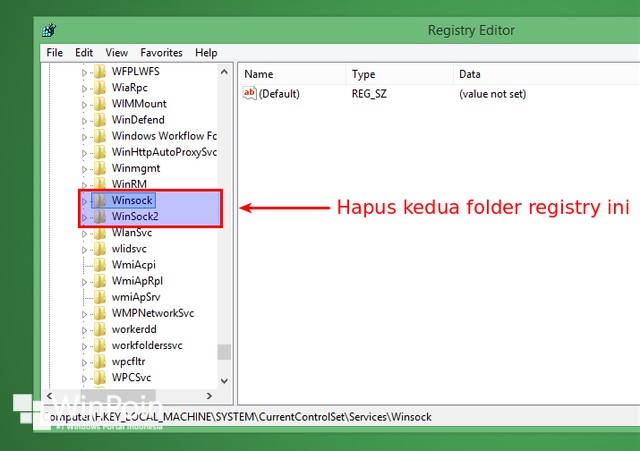Click the Registry Editor title bar icon

[x=49, y=30]
